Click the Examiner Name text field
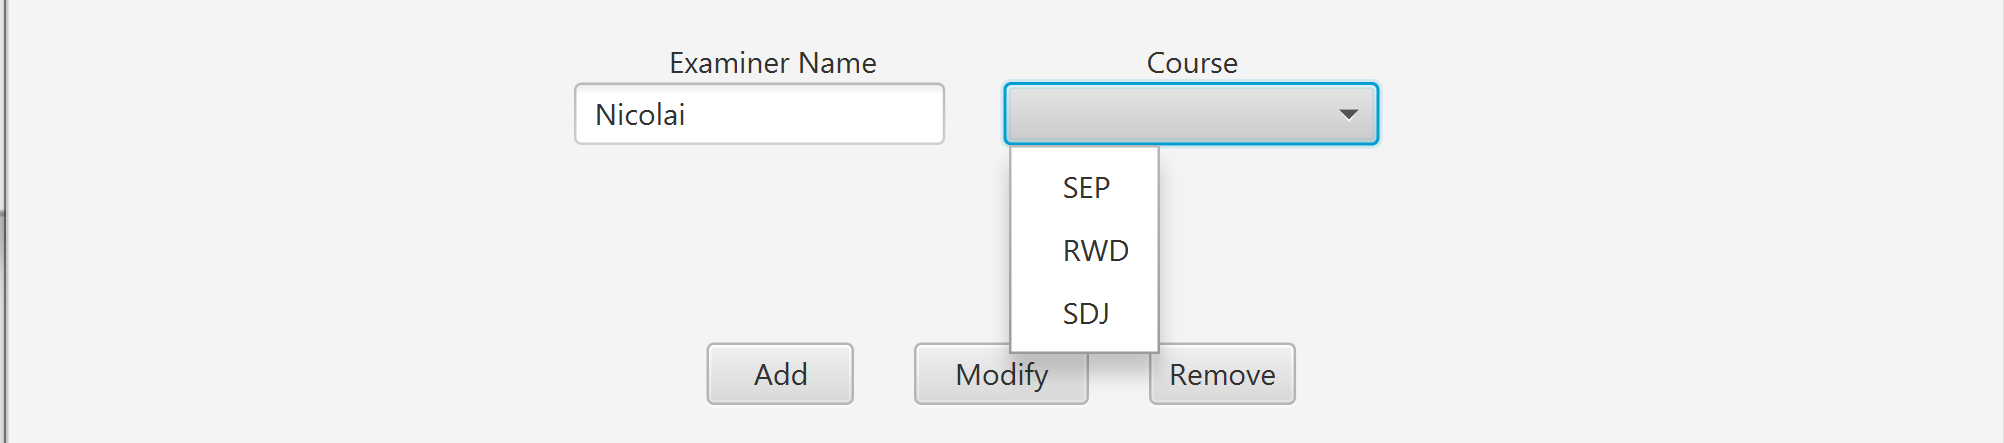 [x=759, y=114]
